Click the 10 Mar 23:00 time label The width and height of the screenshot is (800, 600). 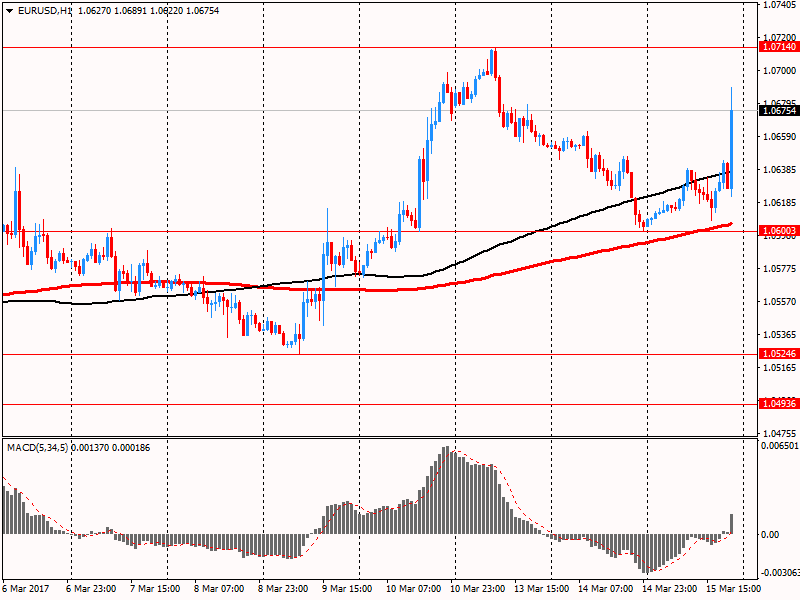click(x=478, y=589)
